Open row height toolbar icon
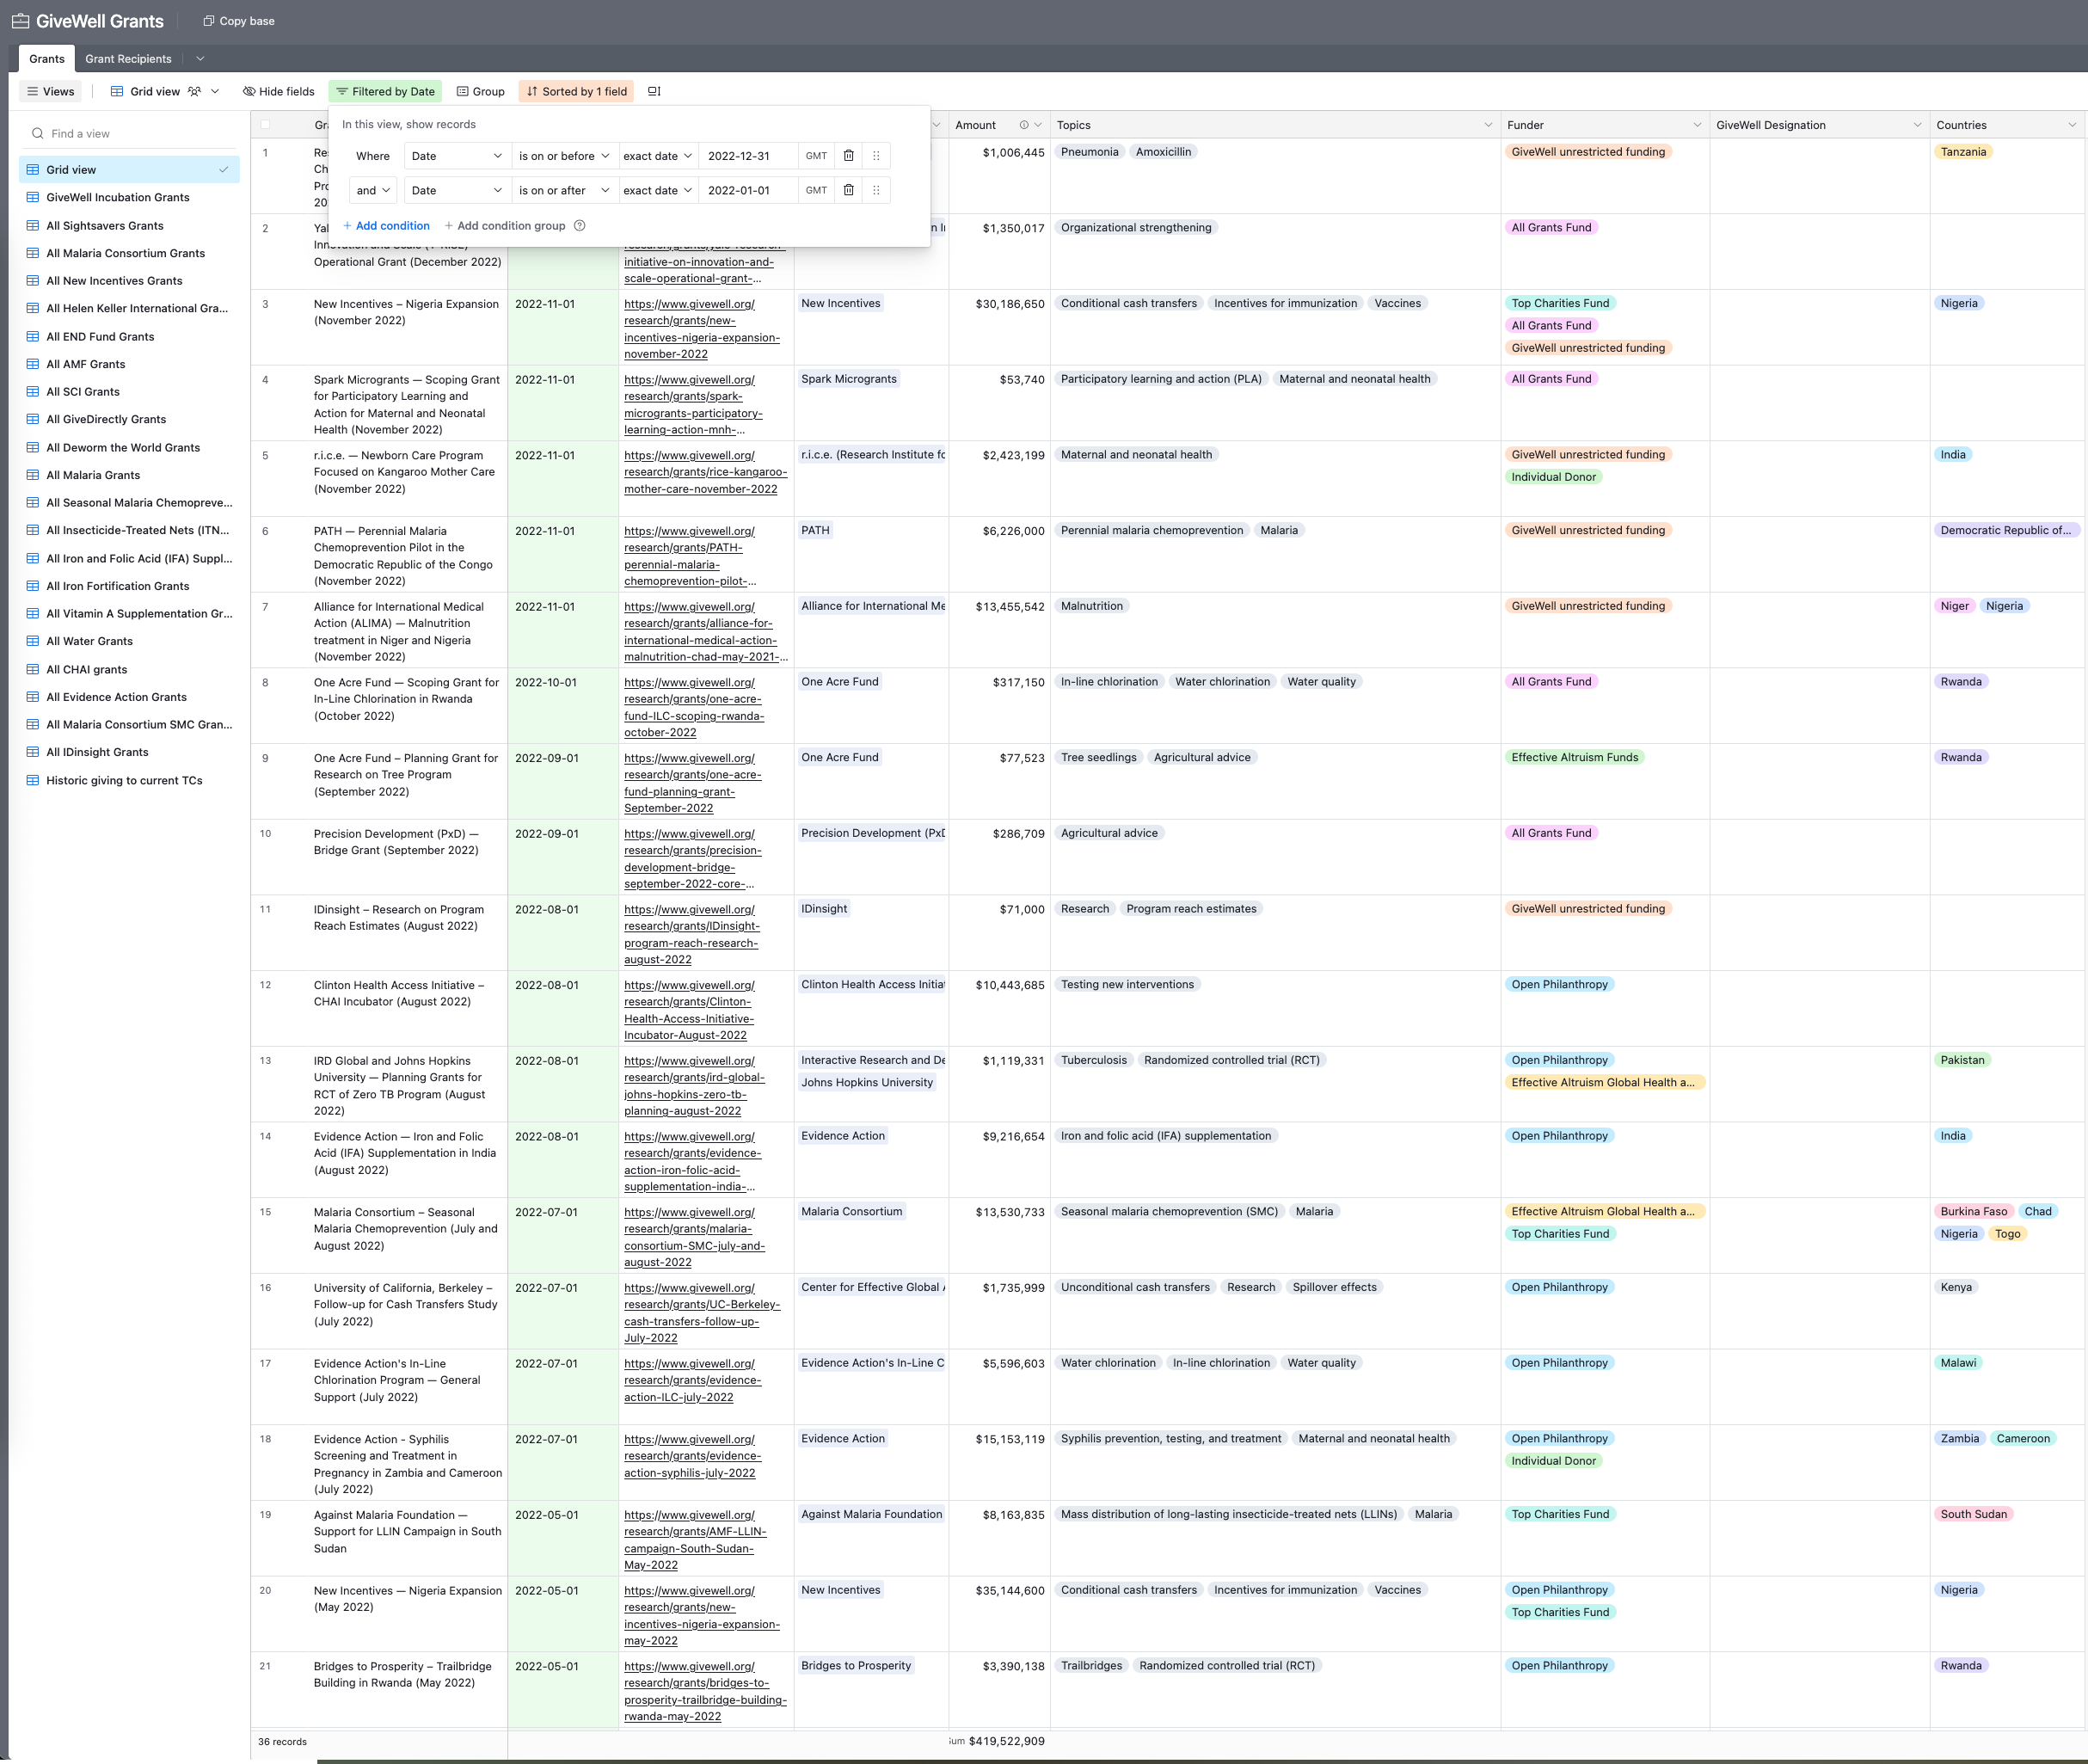Viewport: 2088px width, 1764px height. pyautogui.click(x=654, y=91)
